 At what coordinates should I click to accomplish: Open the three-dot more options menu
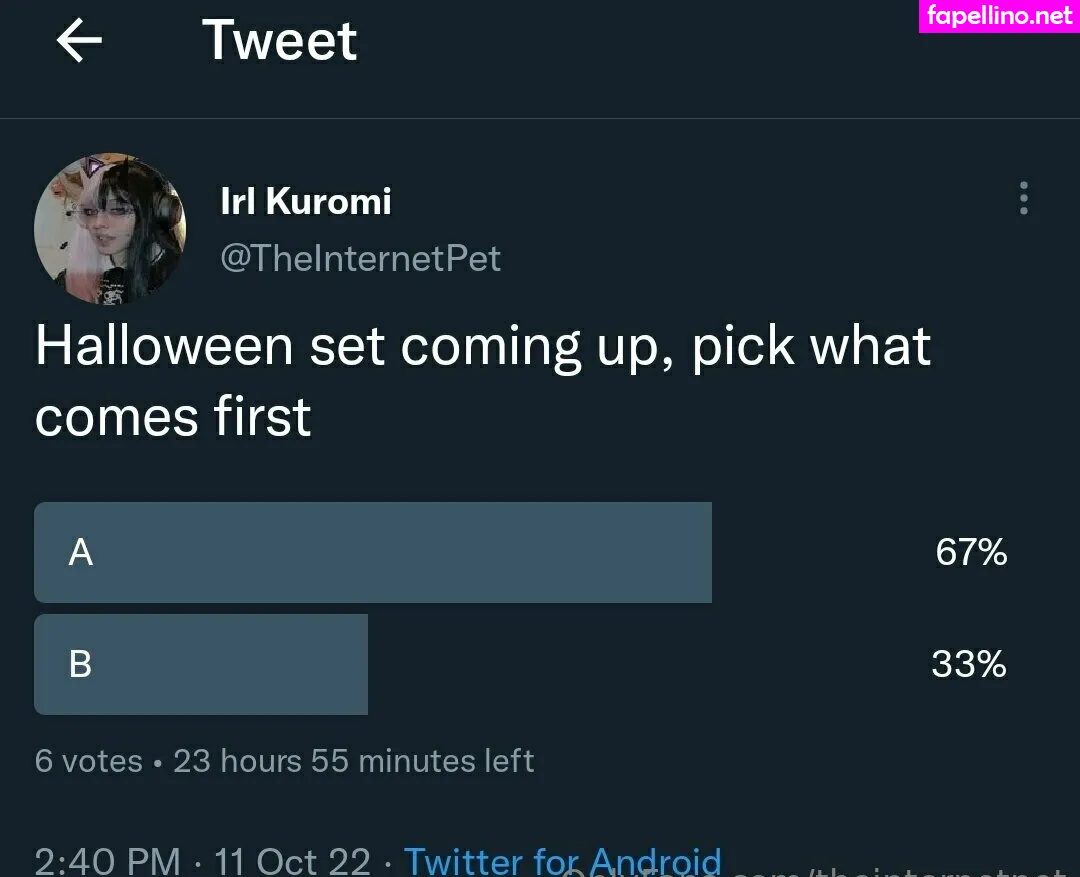(1023, 198)
